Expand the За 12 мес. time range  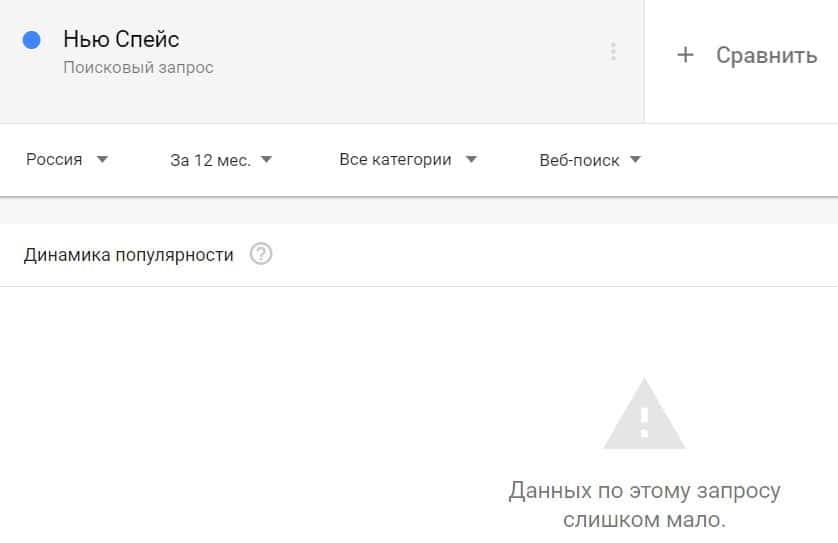pyautogui.click(x=210, y=159)
